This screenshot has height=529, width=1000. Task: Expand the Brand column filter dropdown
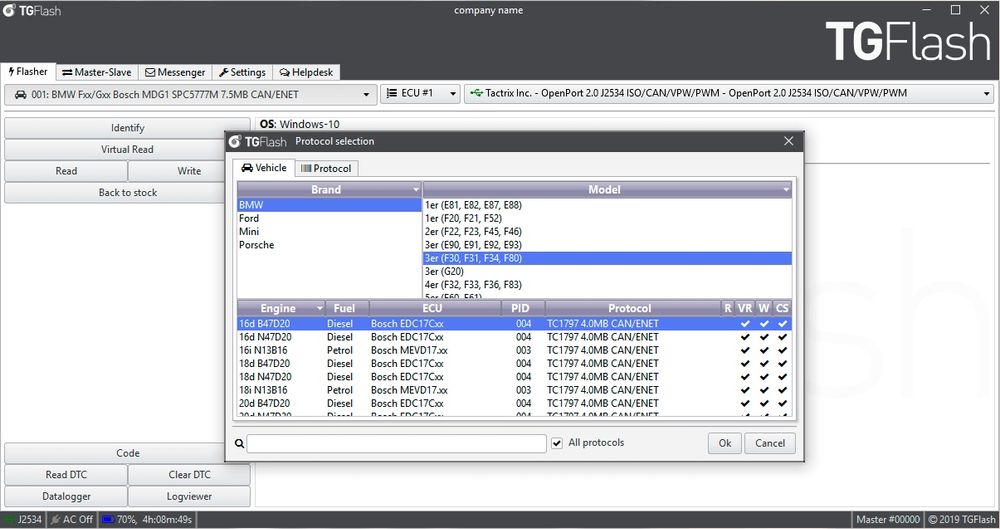416,190
